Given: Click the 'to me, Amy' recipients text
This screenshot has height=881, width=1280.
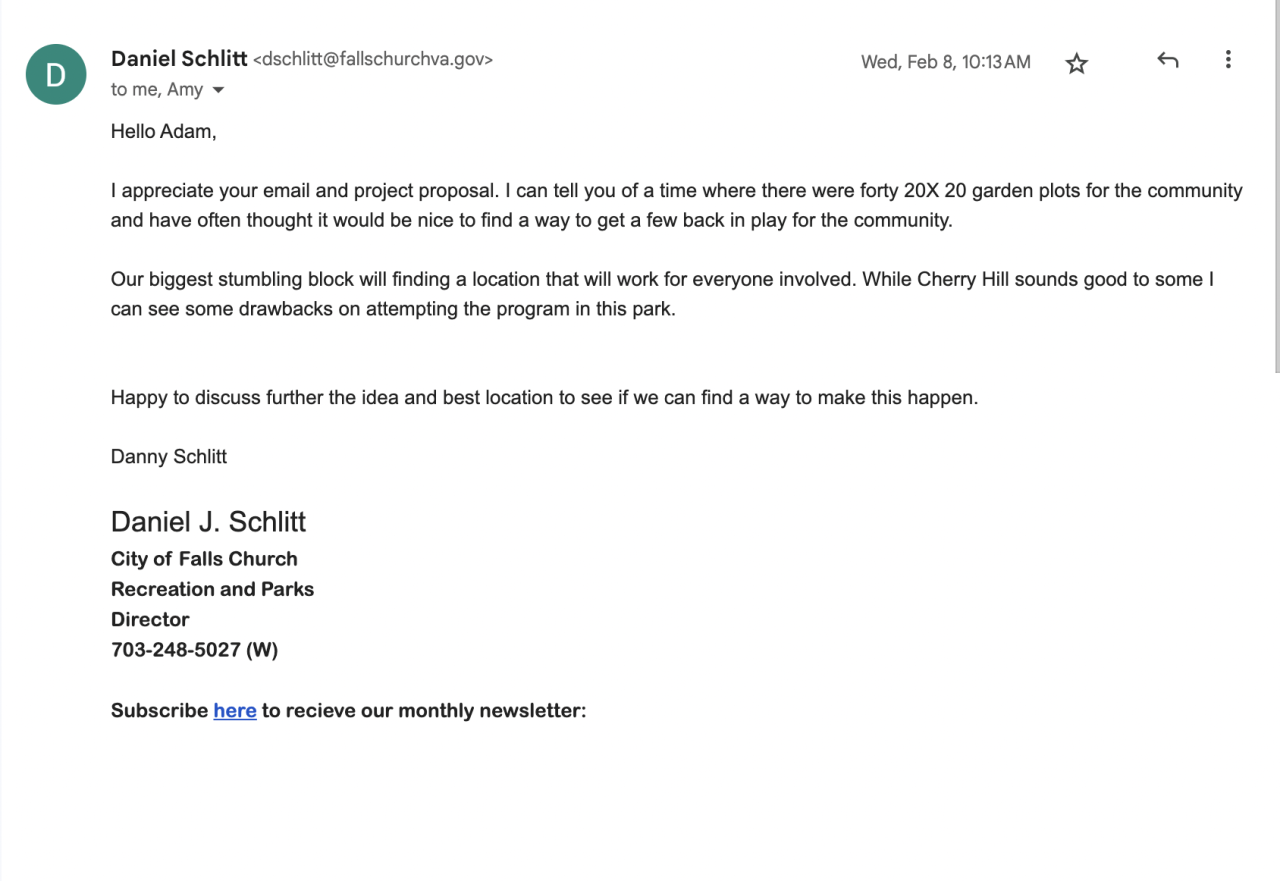Looking at the screenshot, I should pyautogui.click(x=157, y=90).
